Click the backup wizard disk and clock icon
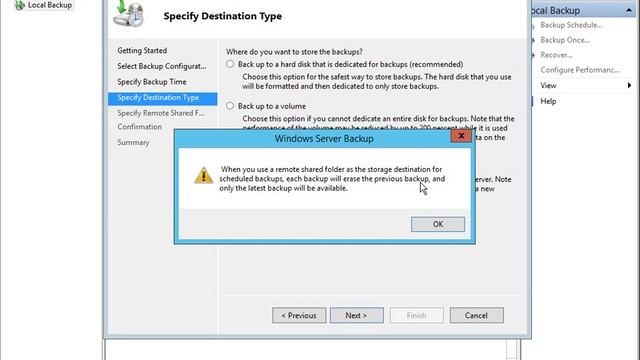Image resolution: width=640 pixels, height=360 pixels. tap(129, 14)
